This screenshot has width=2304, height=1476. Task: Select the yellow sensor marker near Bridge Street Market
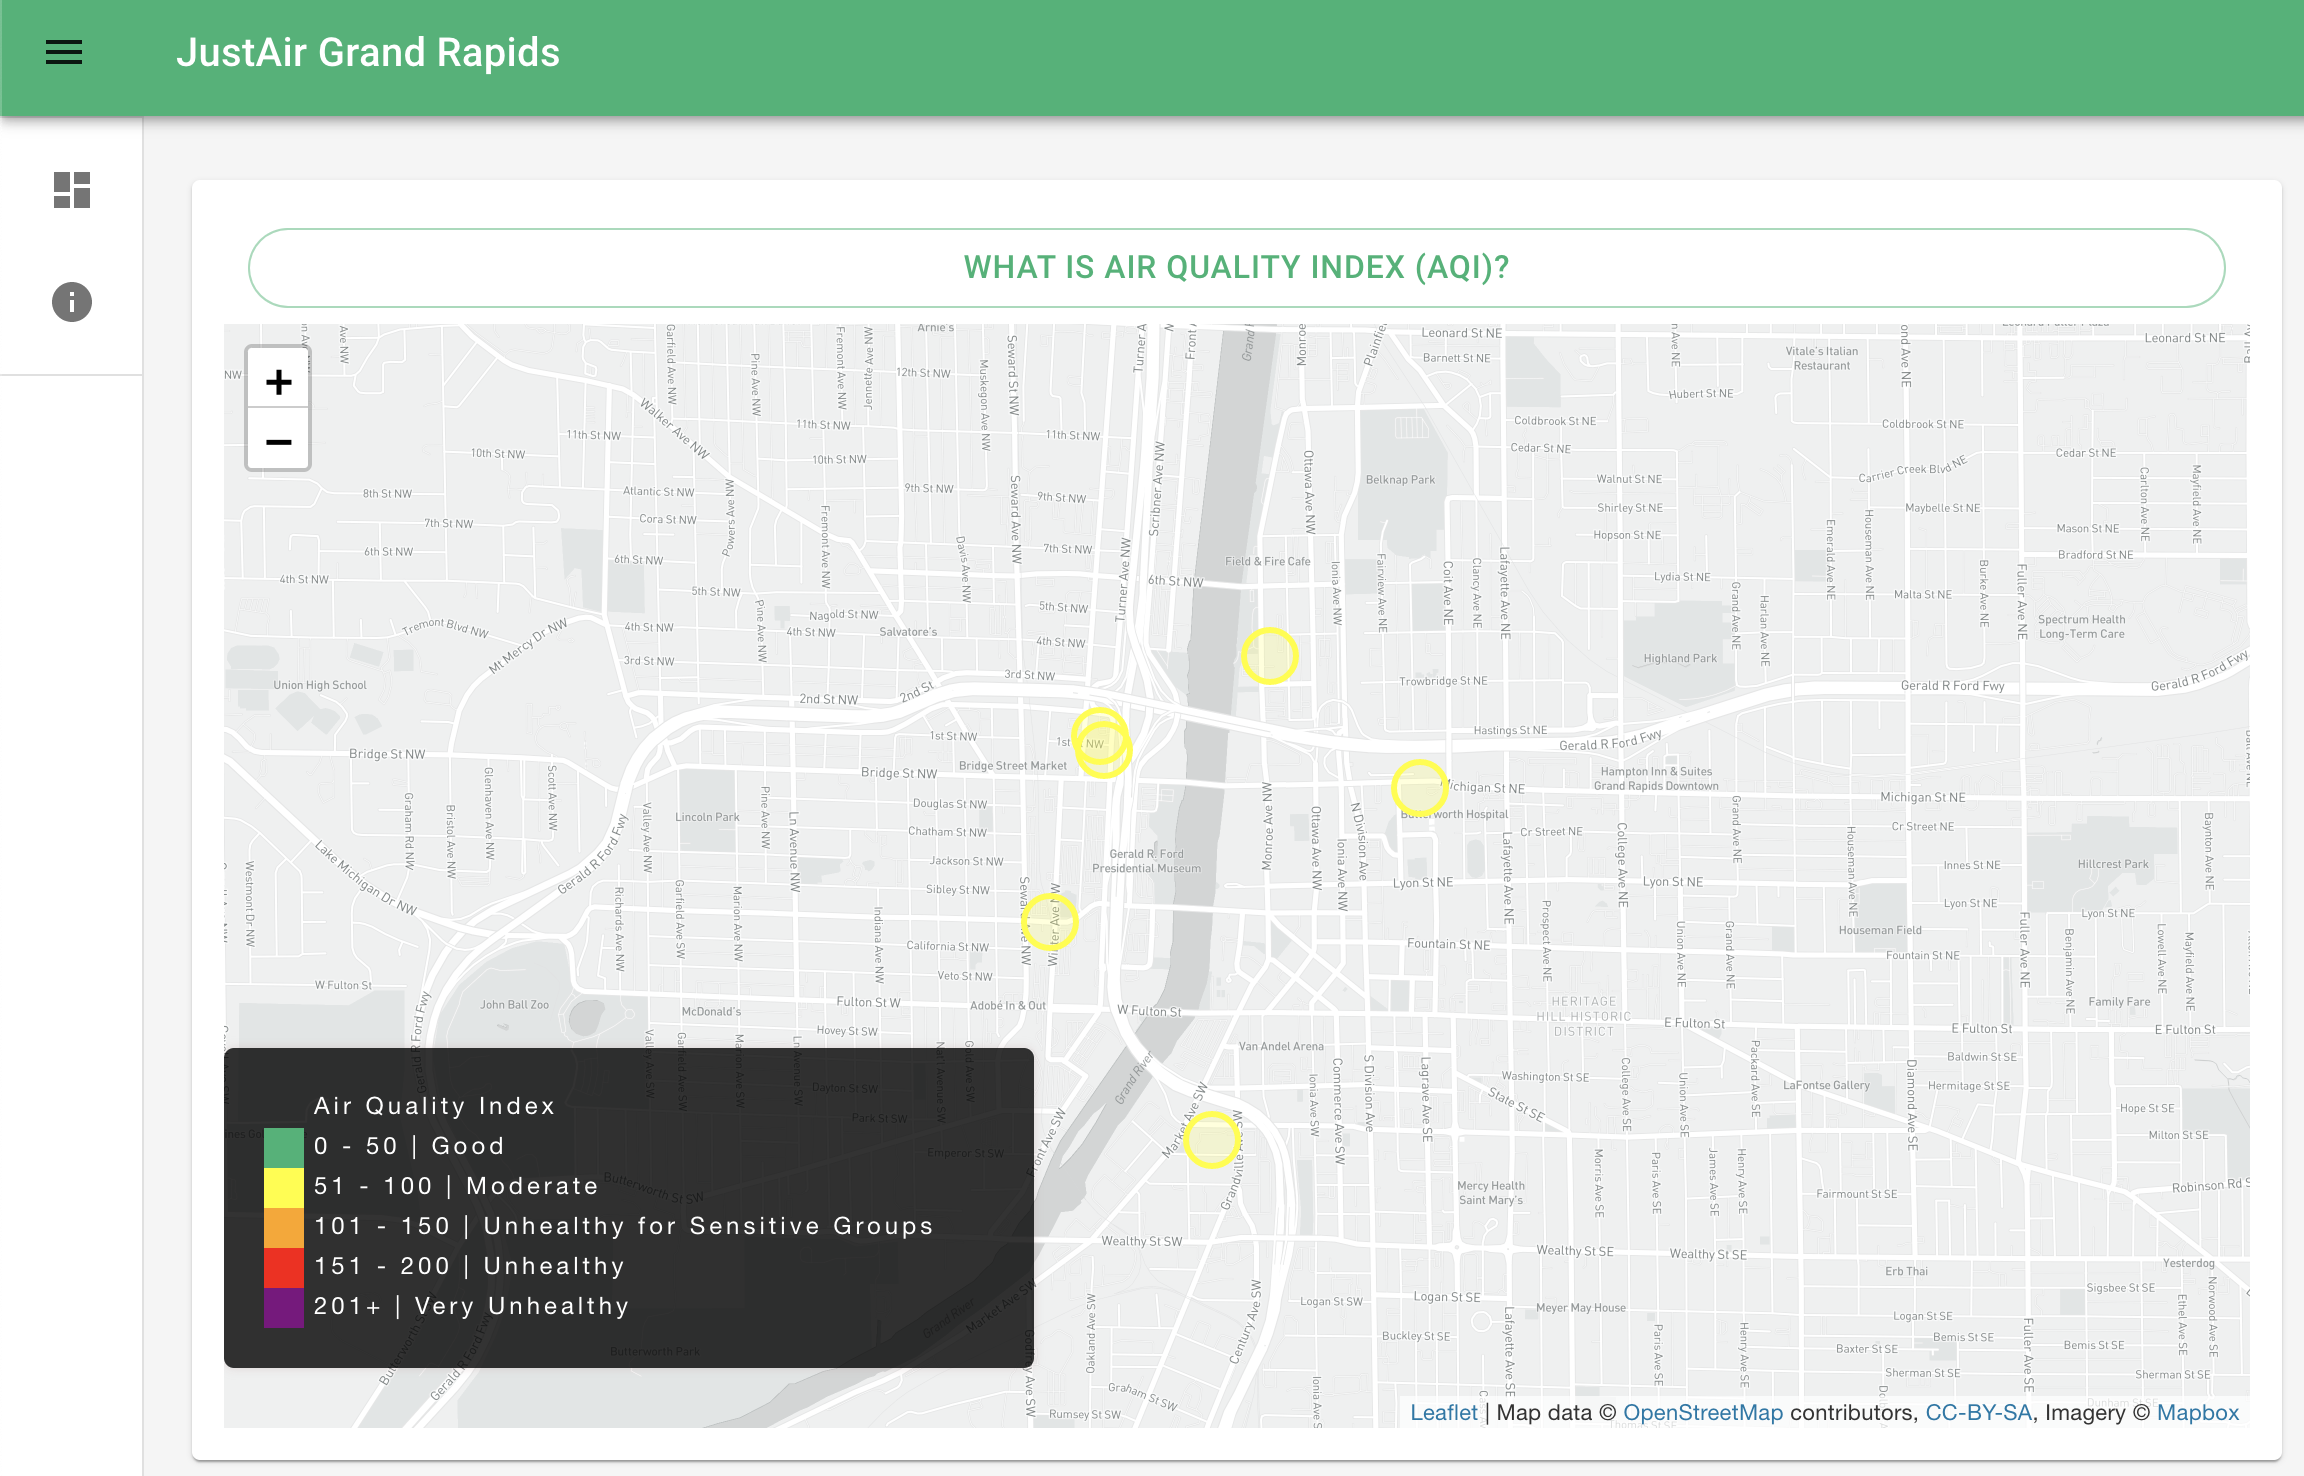point(1101,745)
